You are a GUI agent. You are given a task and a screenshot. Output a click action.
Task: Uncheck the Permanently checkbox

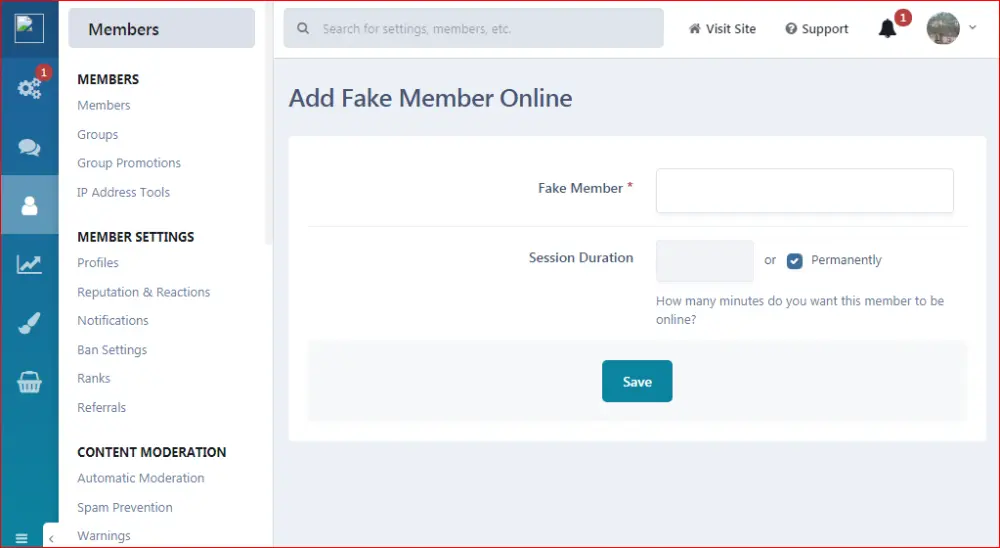click(795, 261)
